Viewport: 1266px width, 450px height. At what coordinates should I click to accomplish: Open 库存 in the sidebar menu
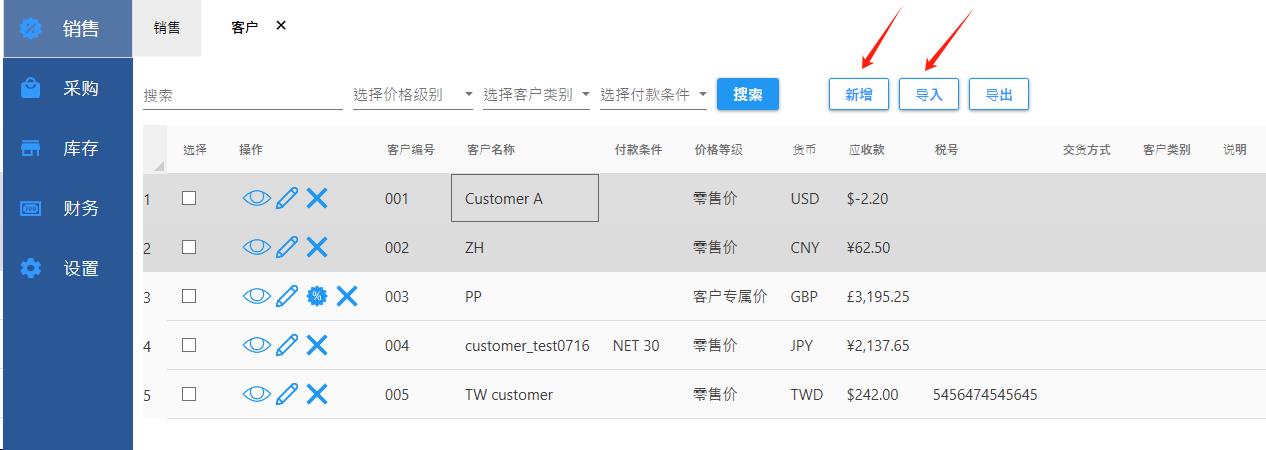click(x=80, y=149)
